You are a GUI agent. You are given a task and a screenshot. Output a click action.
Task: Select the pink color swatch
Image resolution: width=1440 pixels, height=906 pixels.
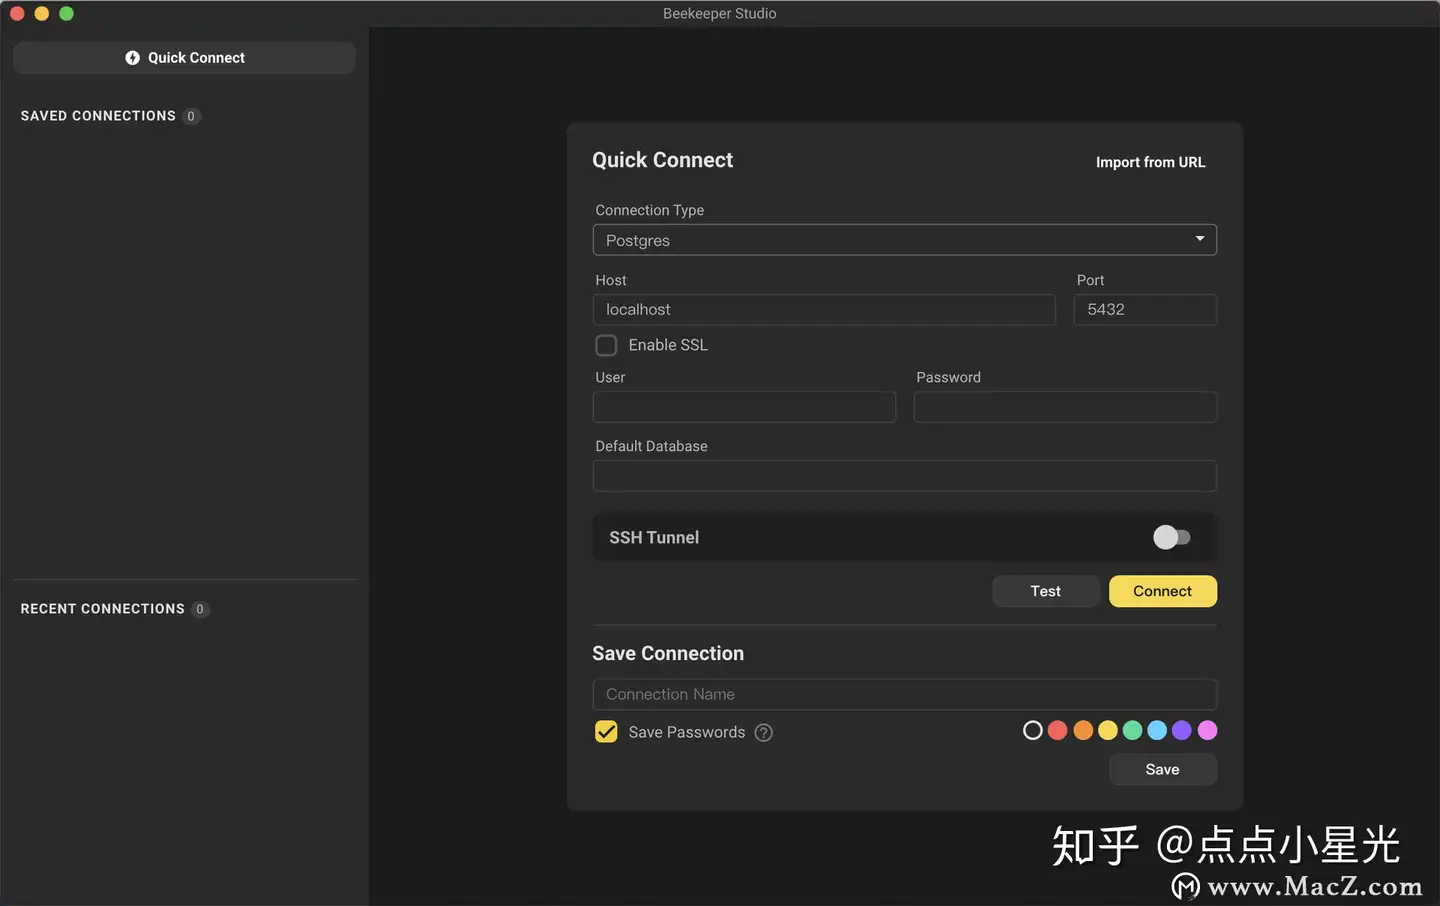coord(1207,731)
